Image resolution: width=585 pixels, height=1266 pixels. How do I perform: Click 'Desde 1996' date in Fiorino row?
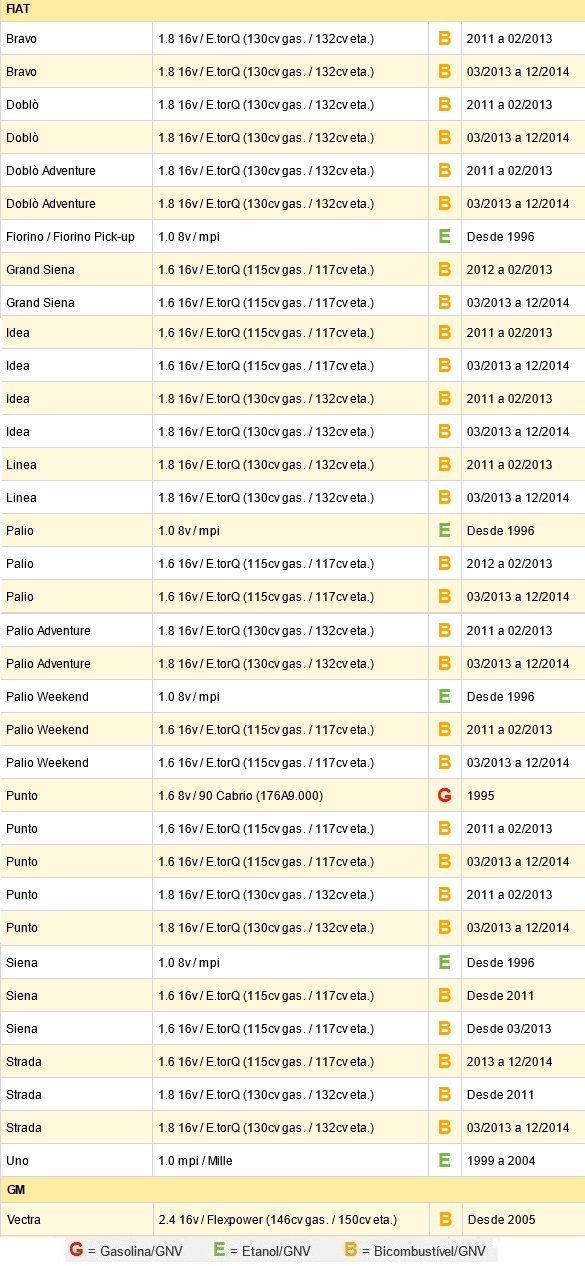click(500, 237)
